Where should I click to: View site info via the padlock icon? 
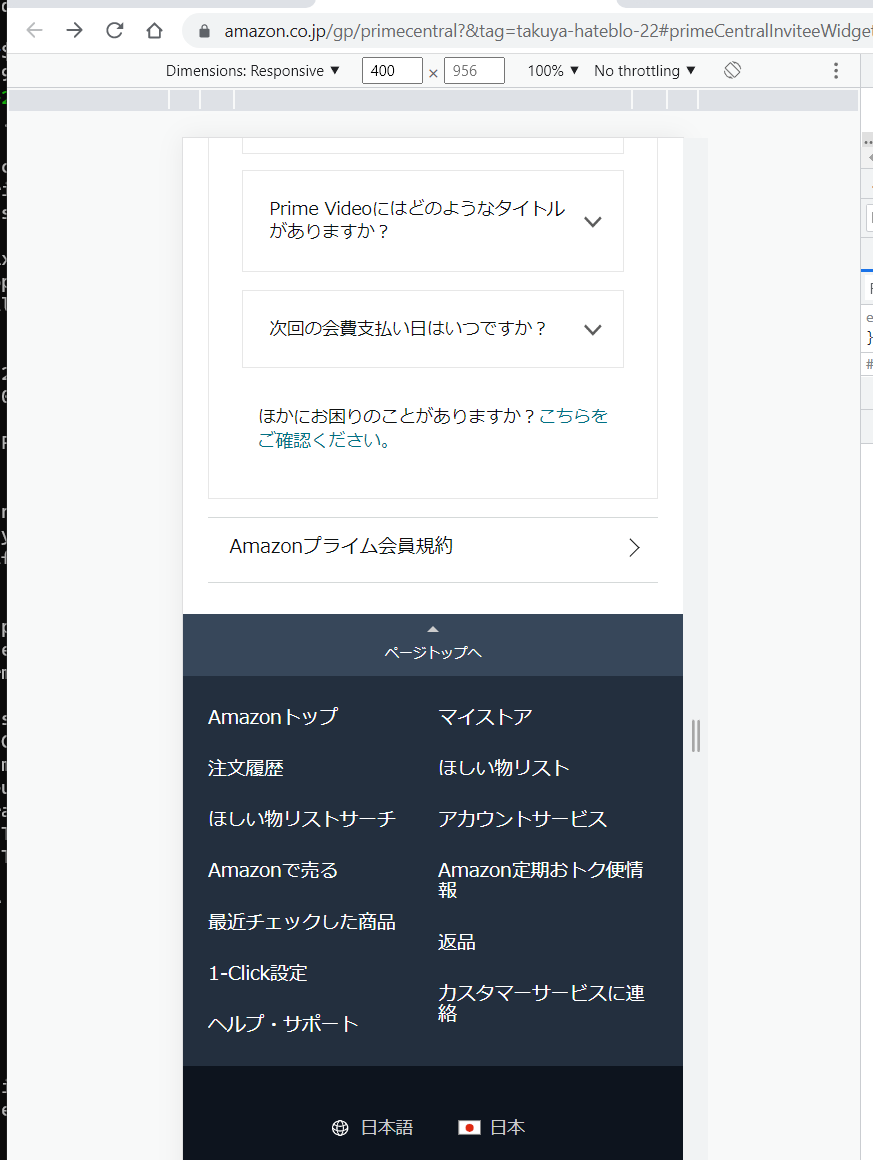coord(205,31)
